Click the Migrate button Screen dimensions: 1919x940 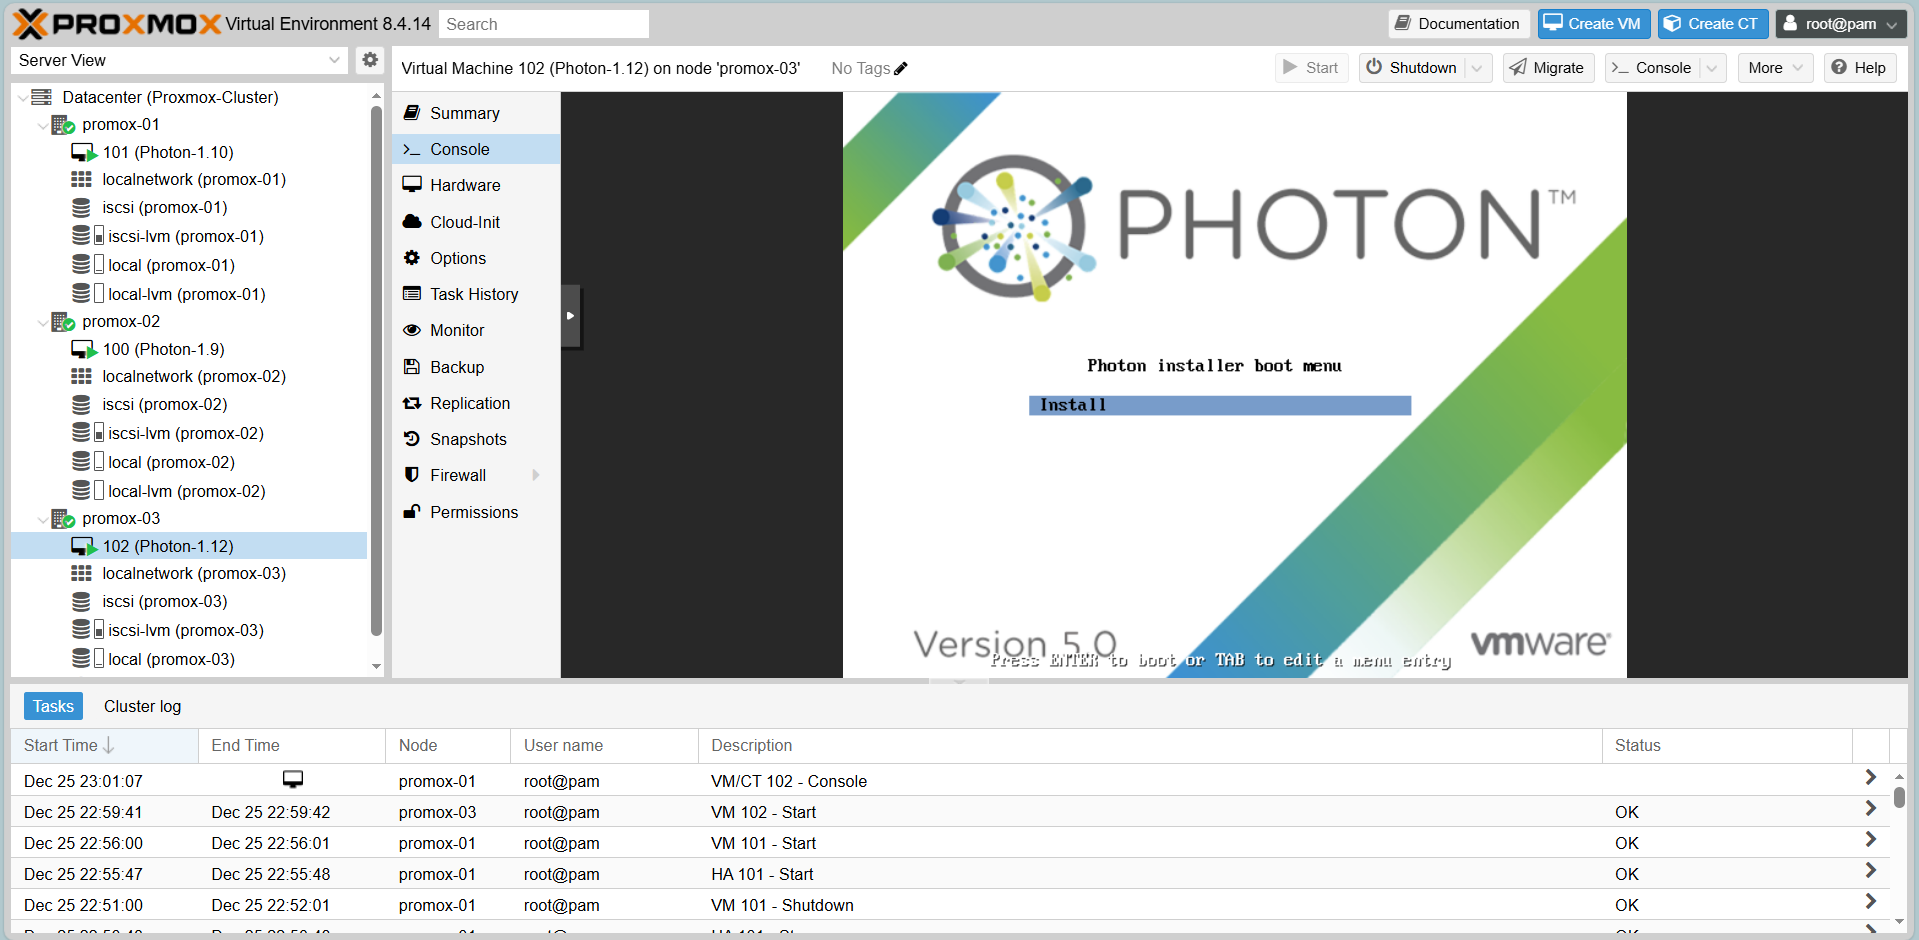coord(1547,68)
